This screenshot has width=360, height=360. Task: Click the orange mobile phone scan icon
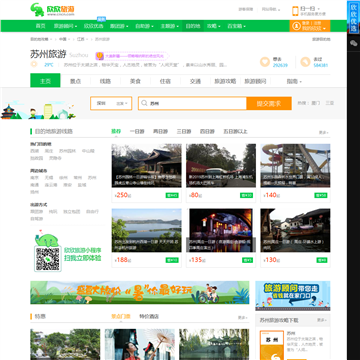295,11
